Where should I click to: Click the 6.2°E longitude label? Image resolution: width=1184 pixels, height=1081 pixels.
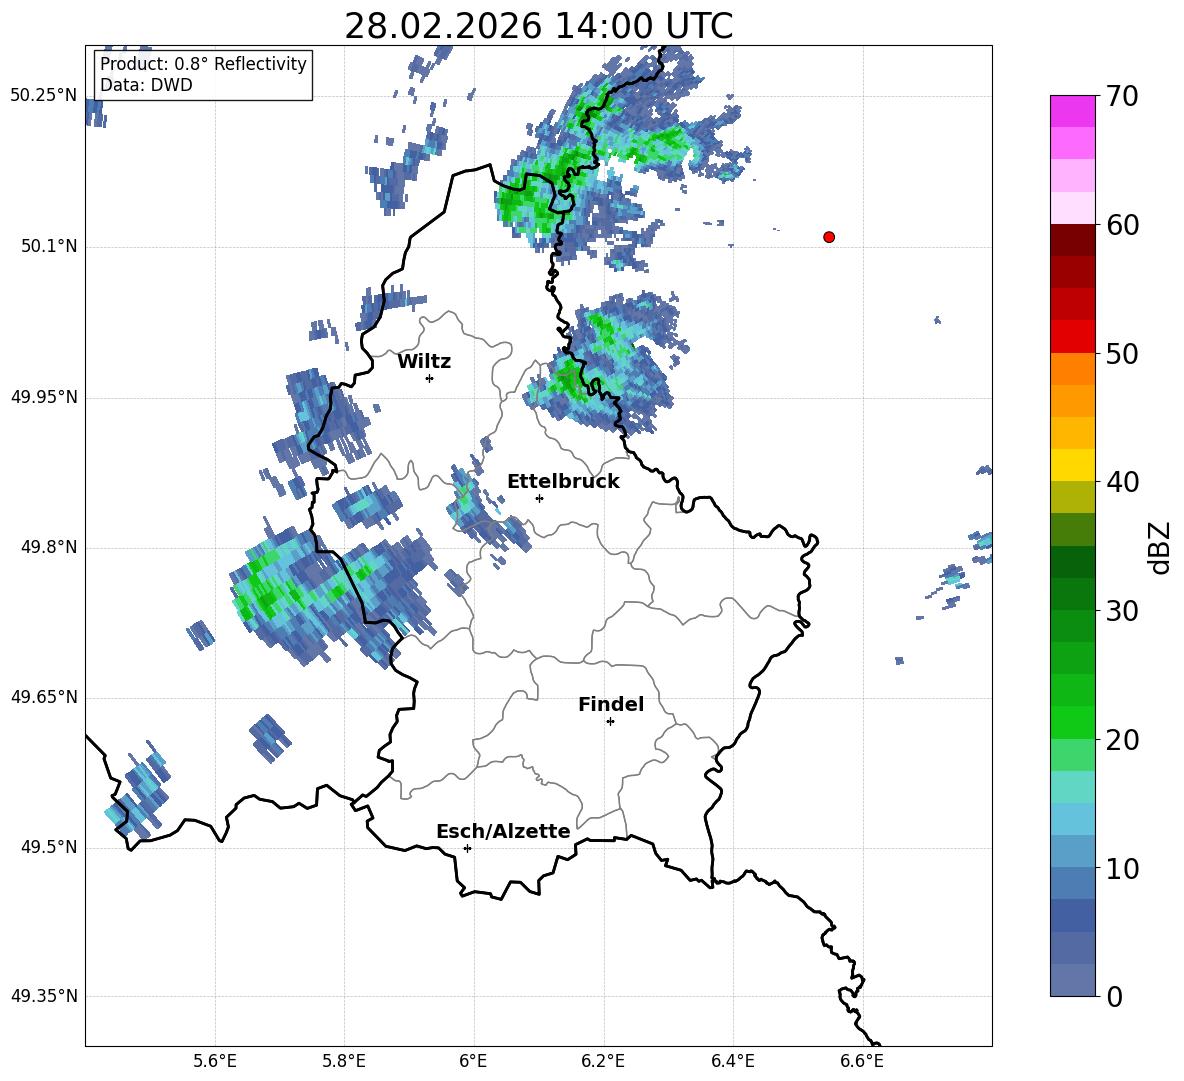click(x=603, y=1061)
